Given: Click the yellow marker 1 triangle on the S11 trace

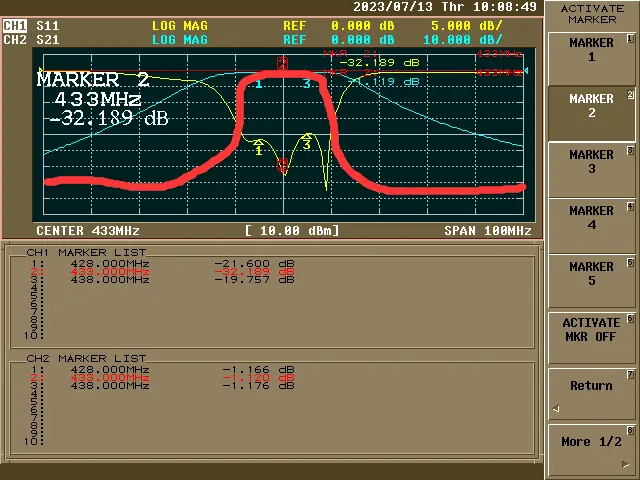Looking at the screenshot, I should [259, 146].
